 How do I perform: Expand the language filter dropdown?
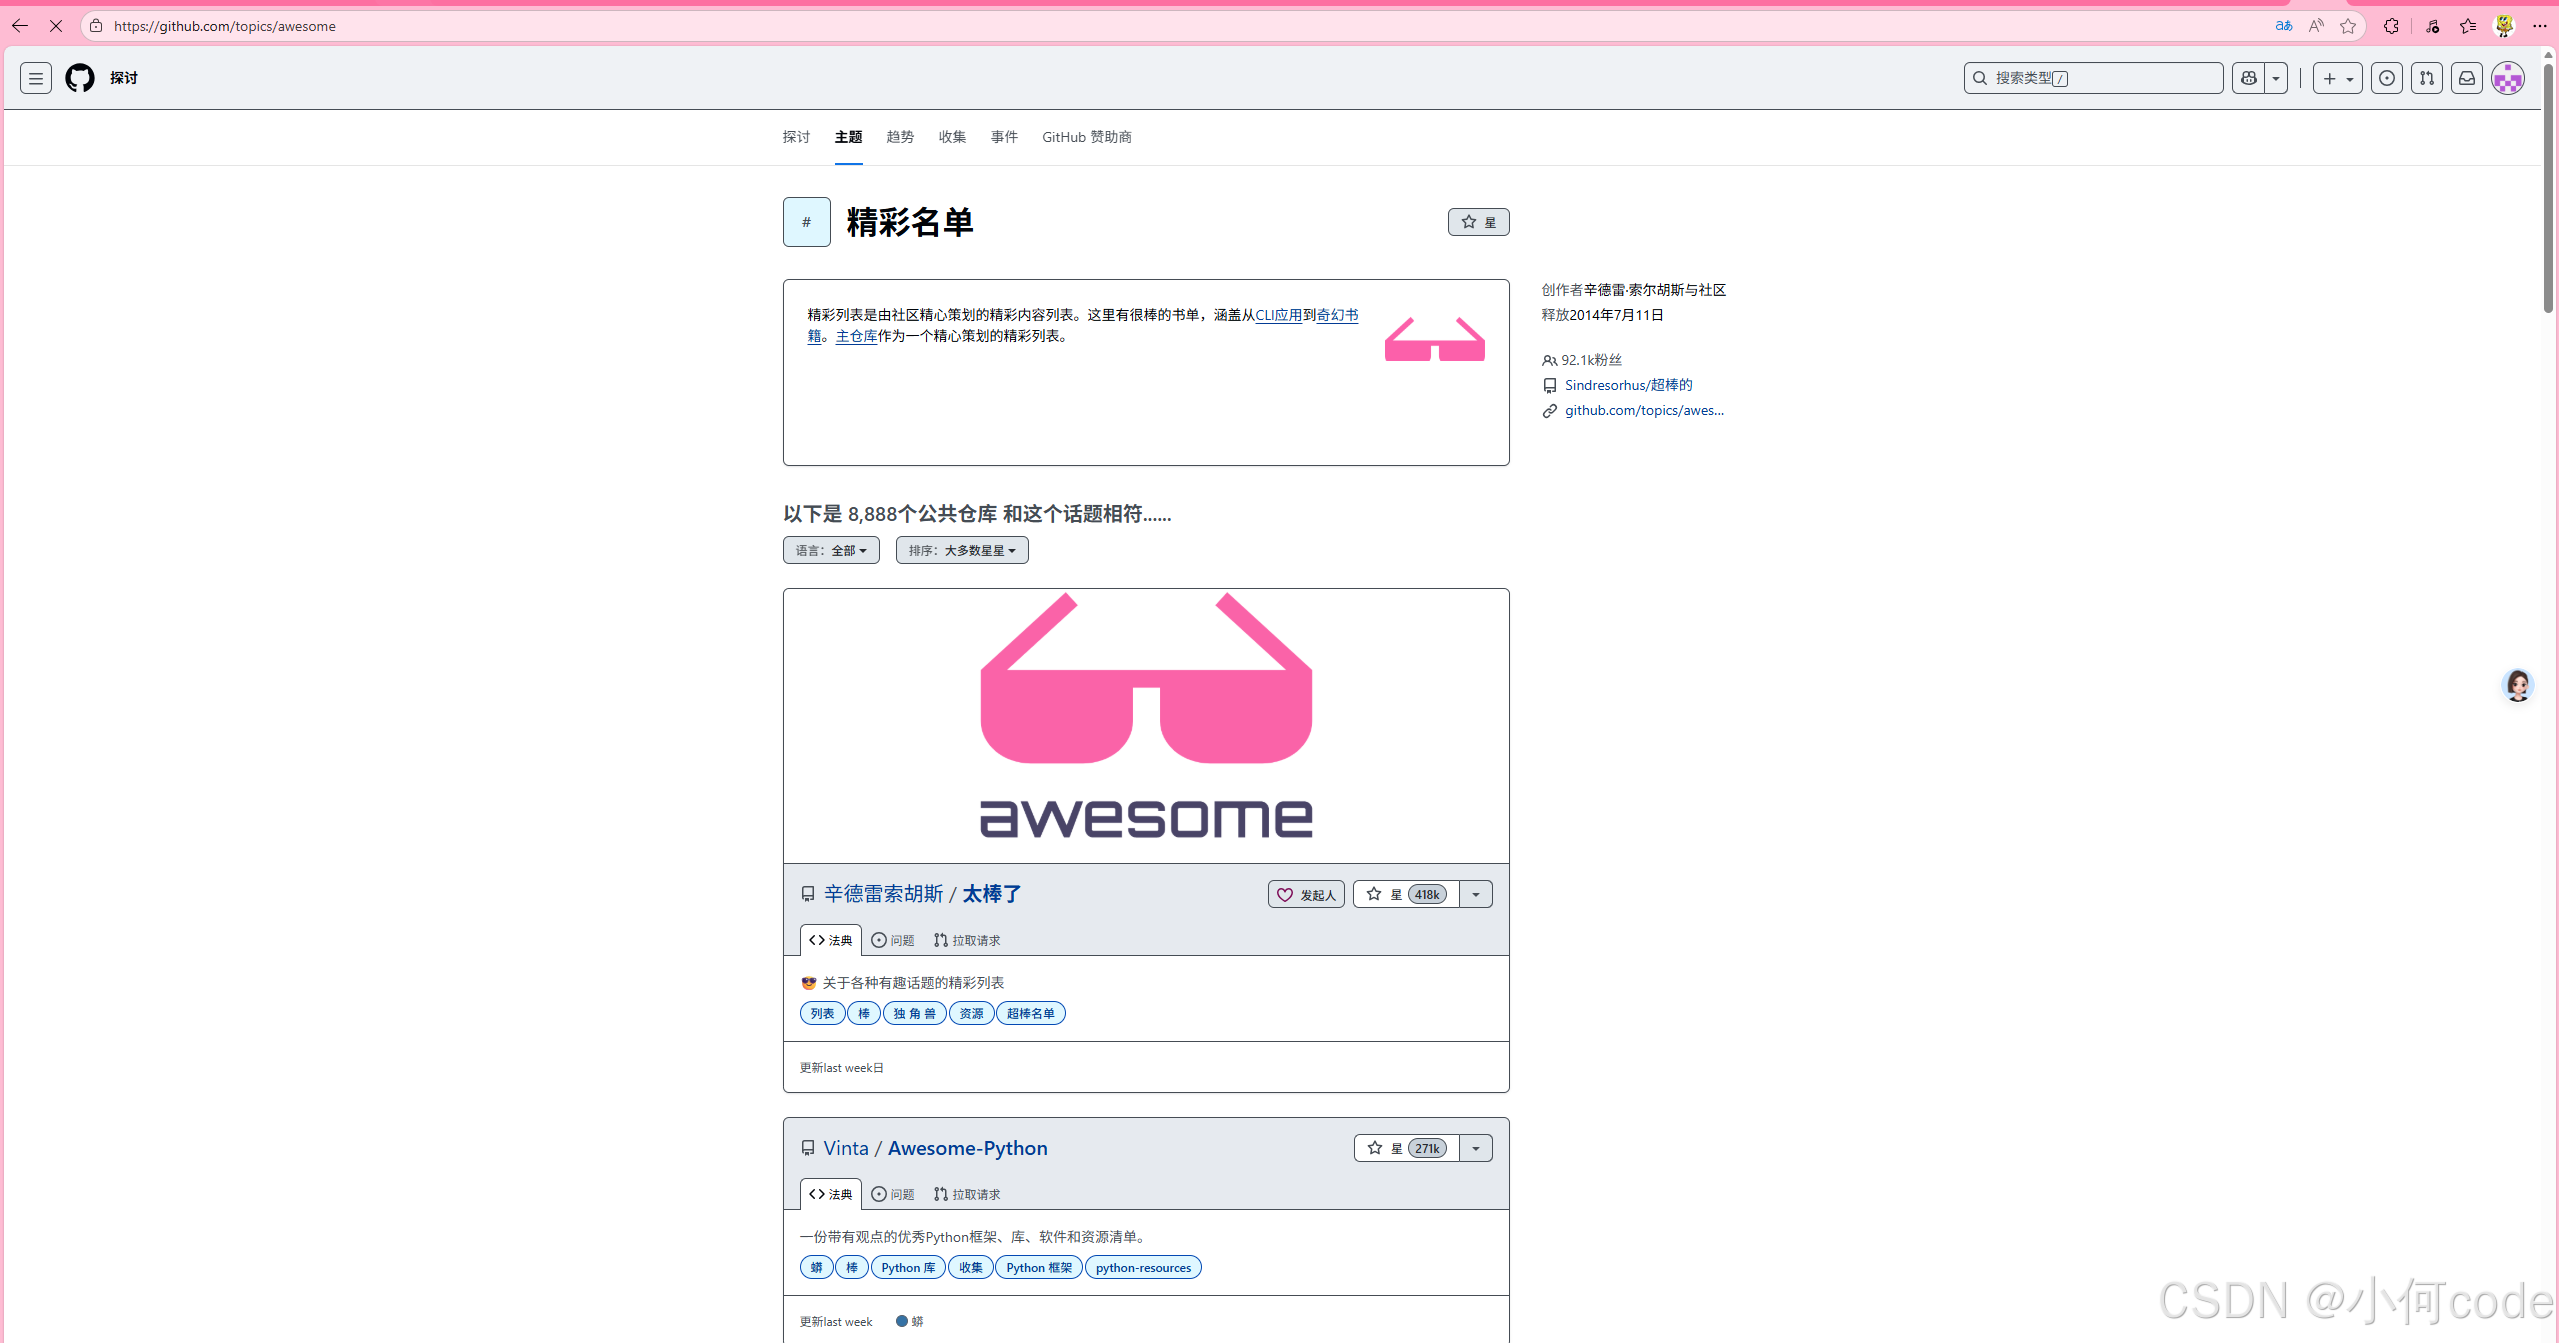(831, 550)
